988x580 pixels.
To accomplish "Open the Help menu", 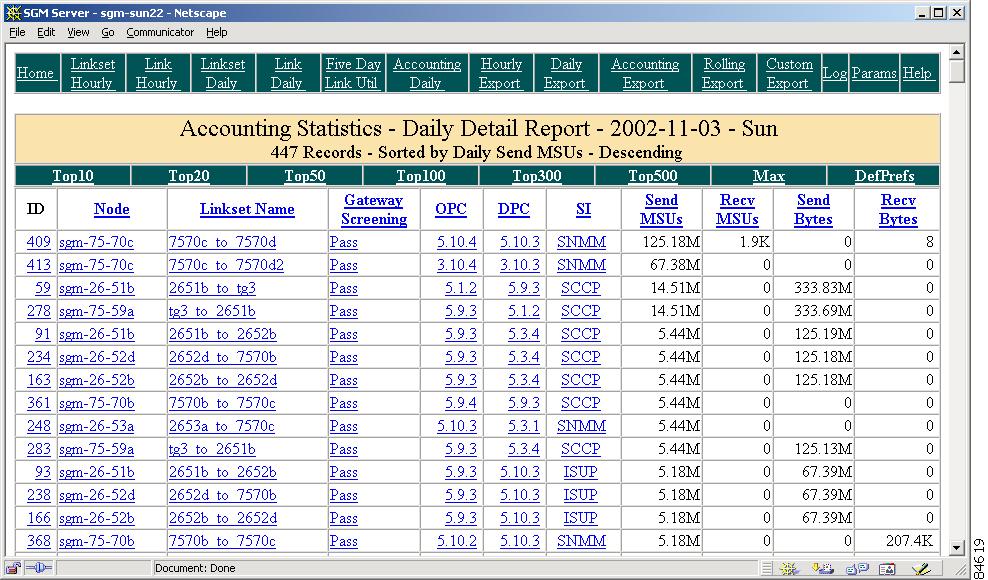I will 217,32.
